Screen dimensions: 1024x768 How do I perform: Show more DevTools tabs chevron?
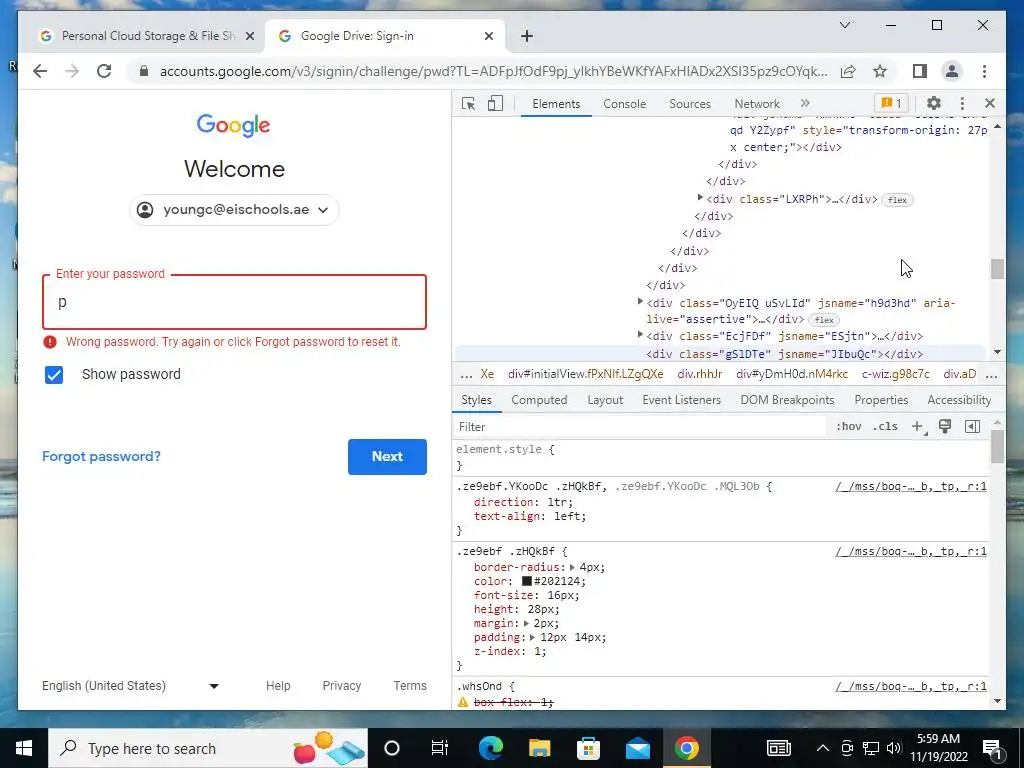[x=805, y=103]
